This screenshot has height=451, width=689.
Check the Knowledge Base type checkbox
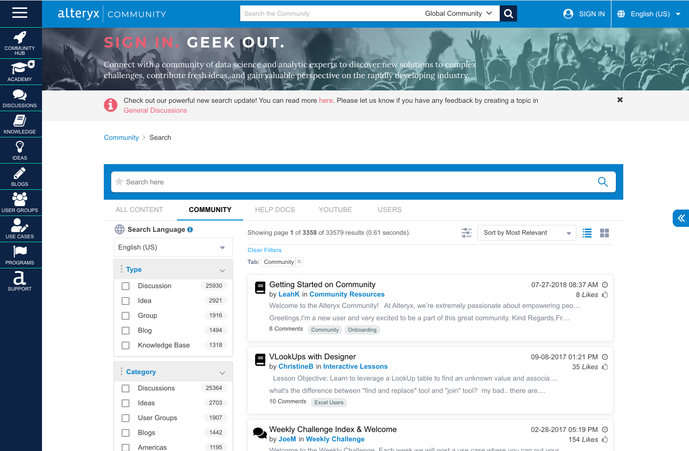click(x=126, y=346)
